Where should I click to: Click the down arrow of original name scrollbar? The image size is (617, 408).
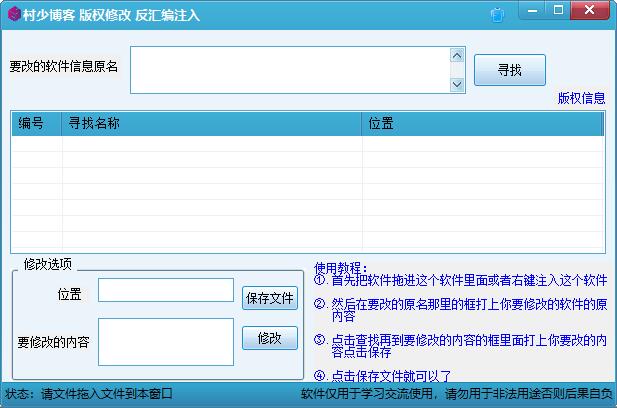pos(457,85)
